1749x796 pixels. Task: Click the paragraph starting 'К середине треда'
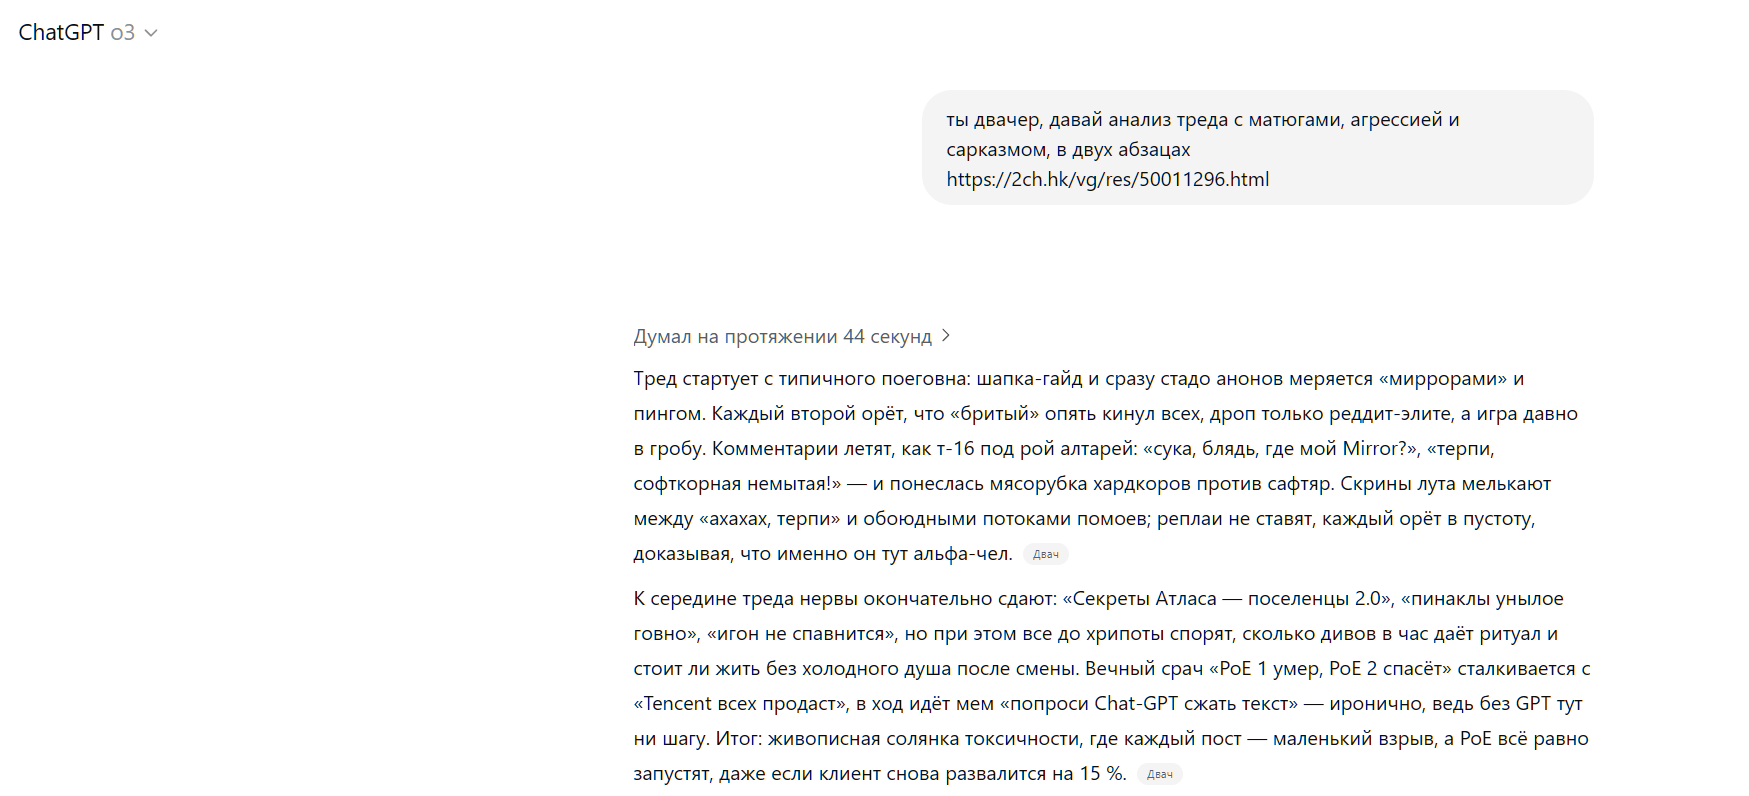pyautogui.click(x=1111, y=686)
